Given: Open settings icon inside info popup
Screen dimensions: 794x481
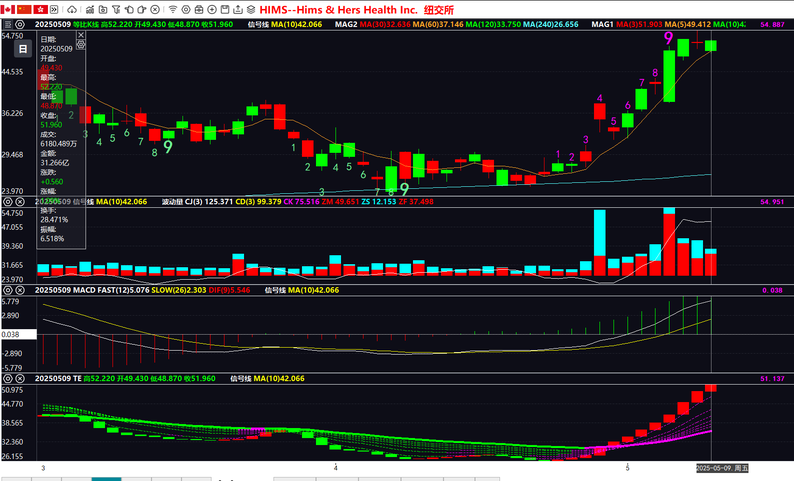Looking at the screenshot, I should coord(81,45).
